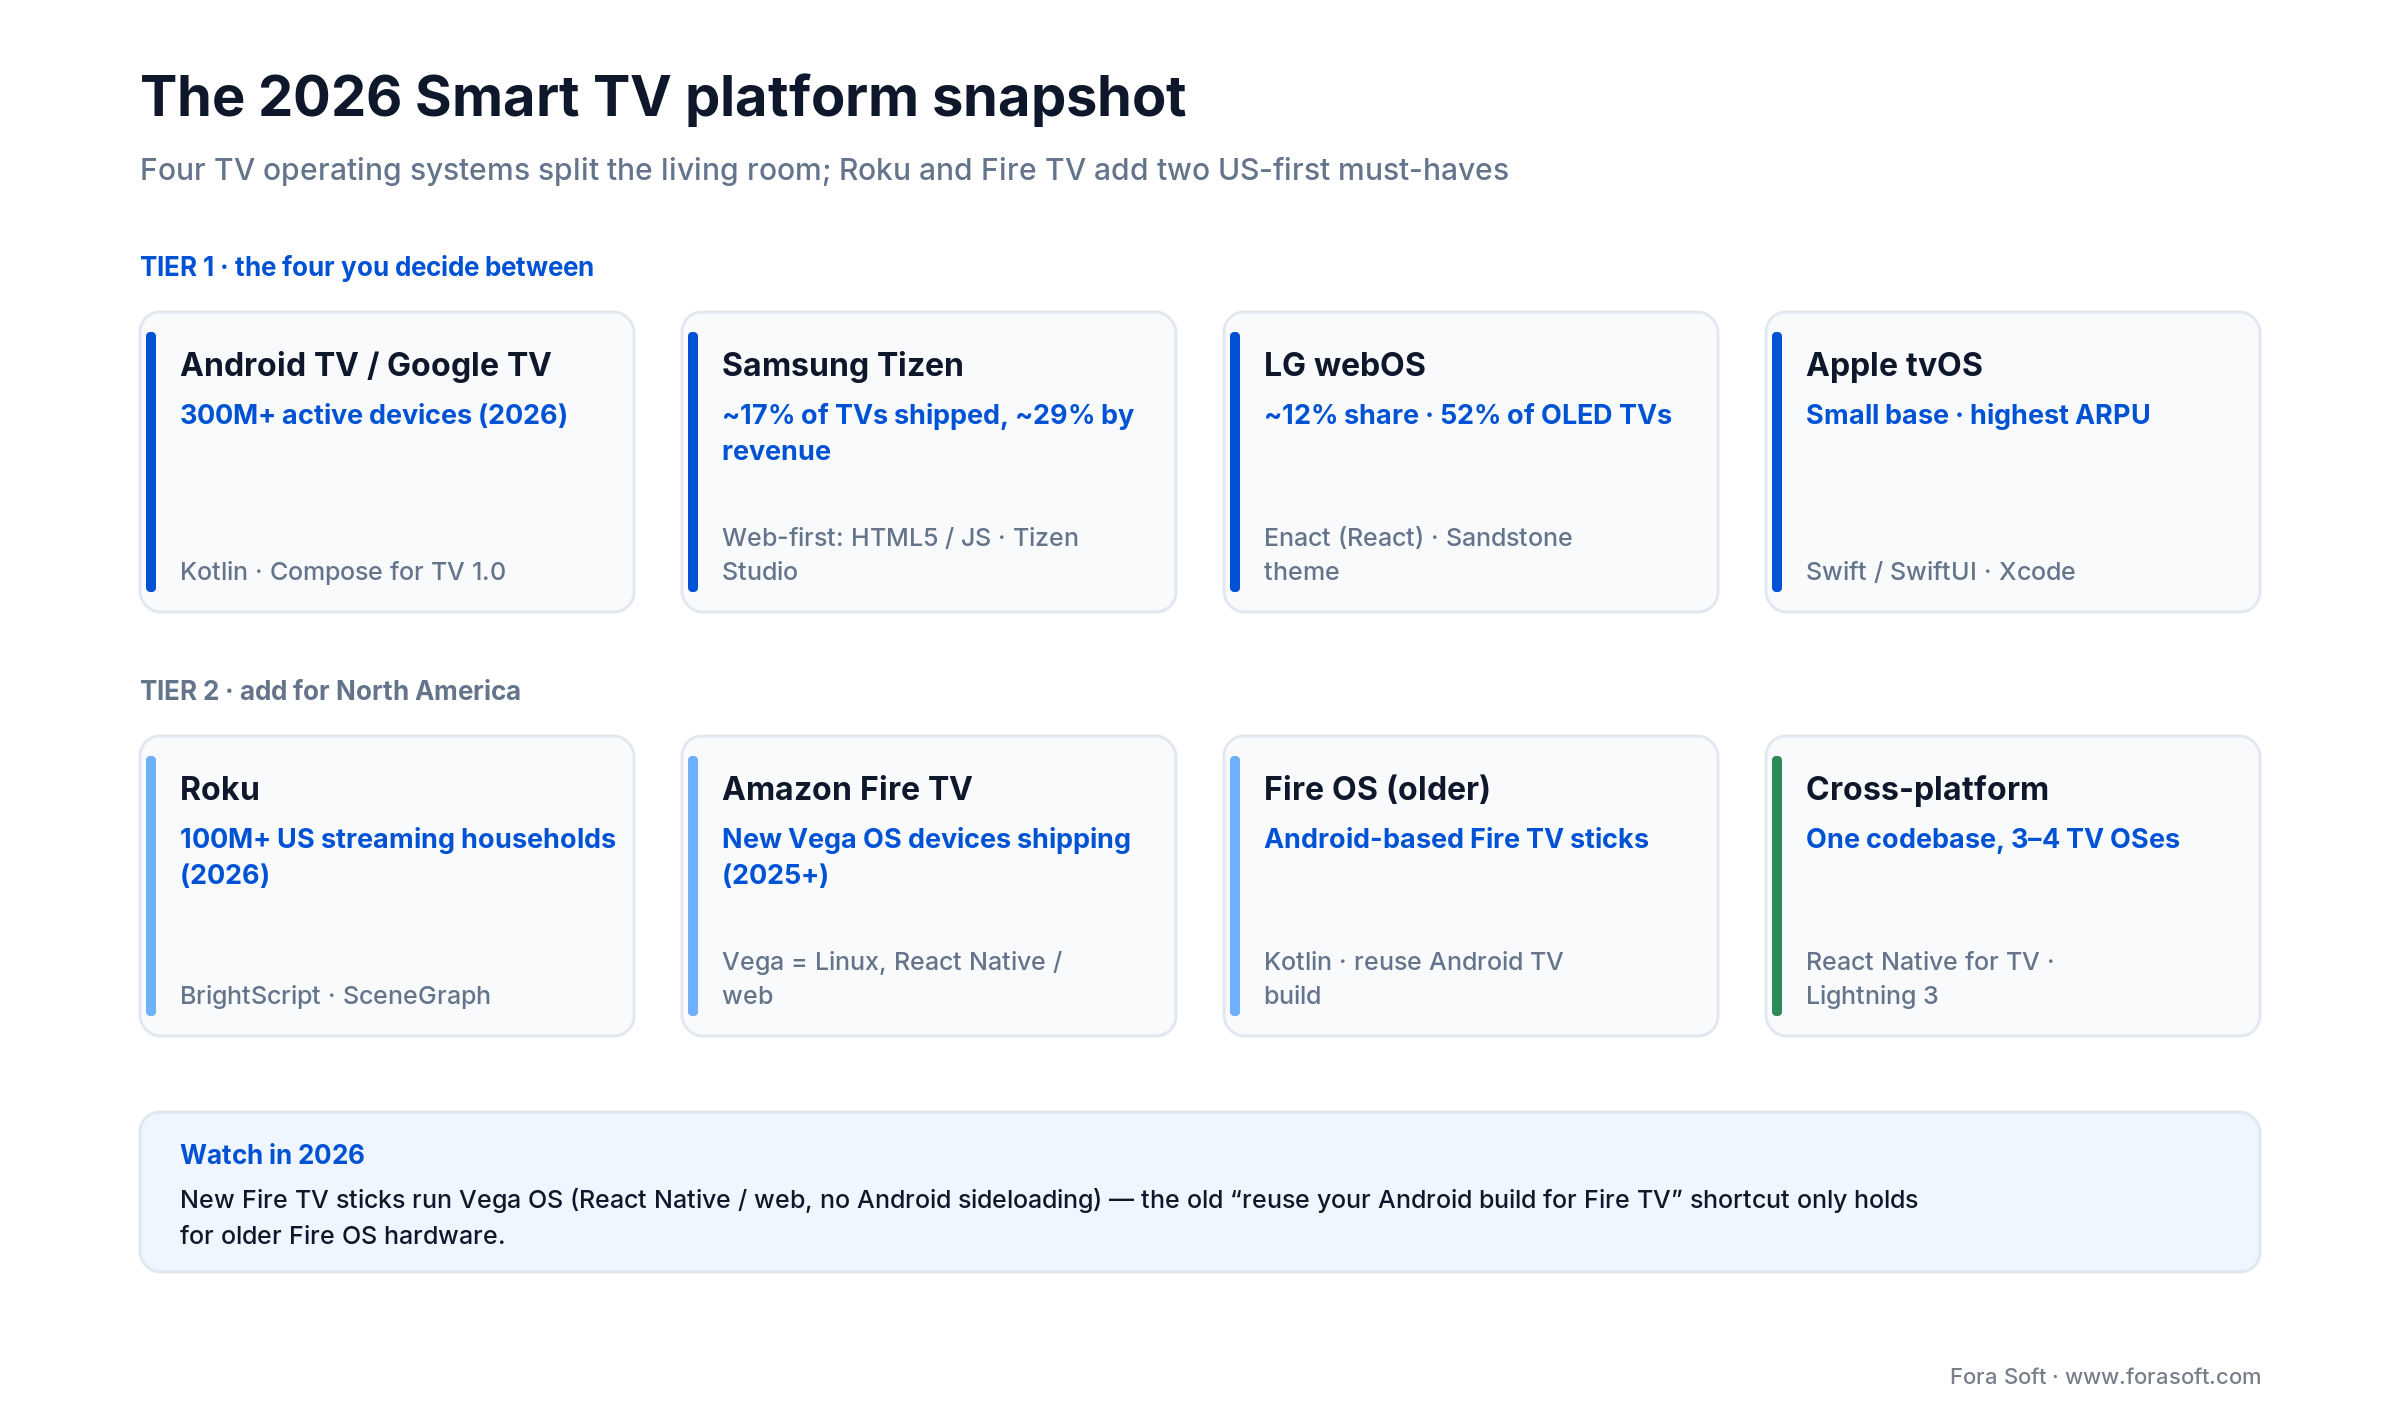Click 'Swift / SwiftUI · Xcode' text

pyautogui.click(x=1941, y=572)
